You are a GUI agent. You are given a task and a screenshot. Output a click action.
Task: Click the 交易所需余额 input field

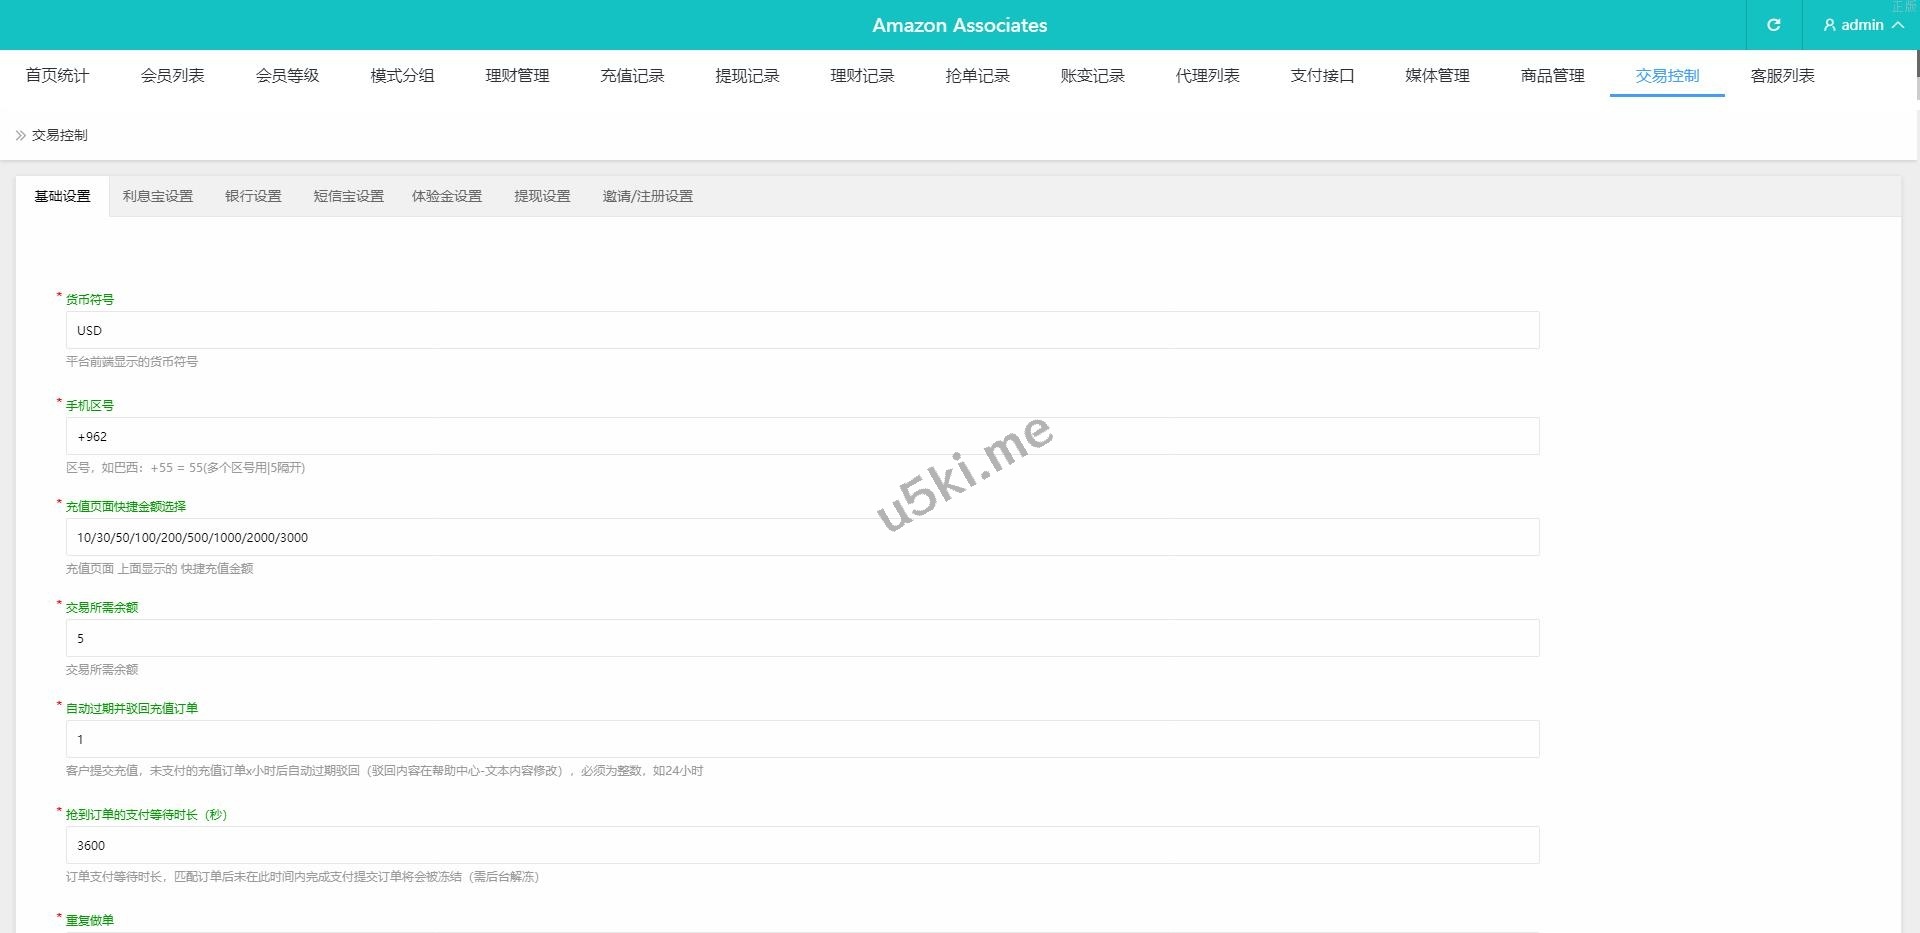(x=802, y=638)
